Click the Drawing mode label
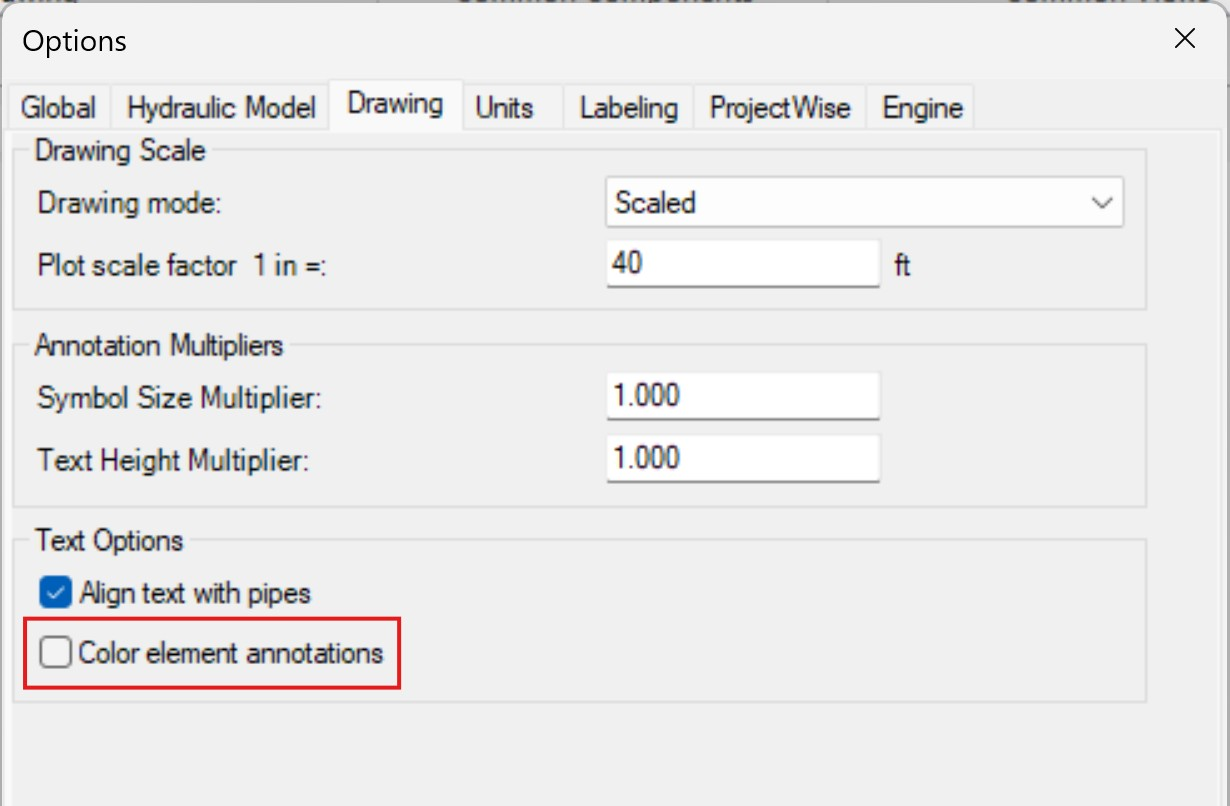This screenshot has height=806, width=1230. point(129,203)
